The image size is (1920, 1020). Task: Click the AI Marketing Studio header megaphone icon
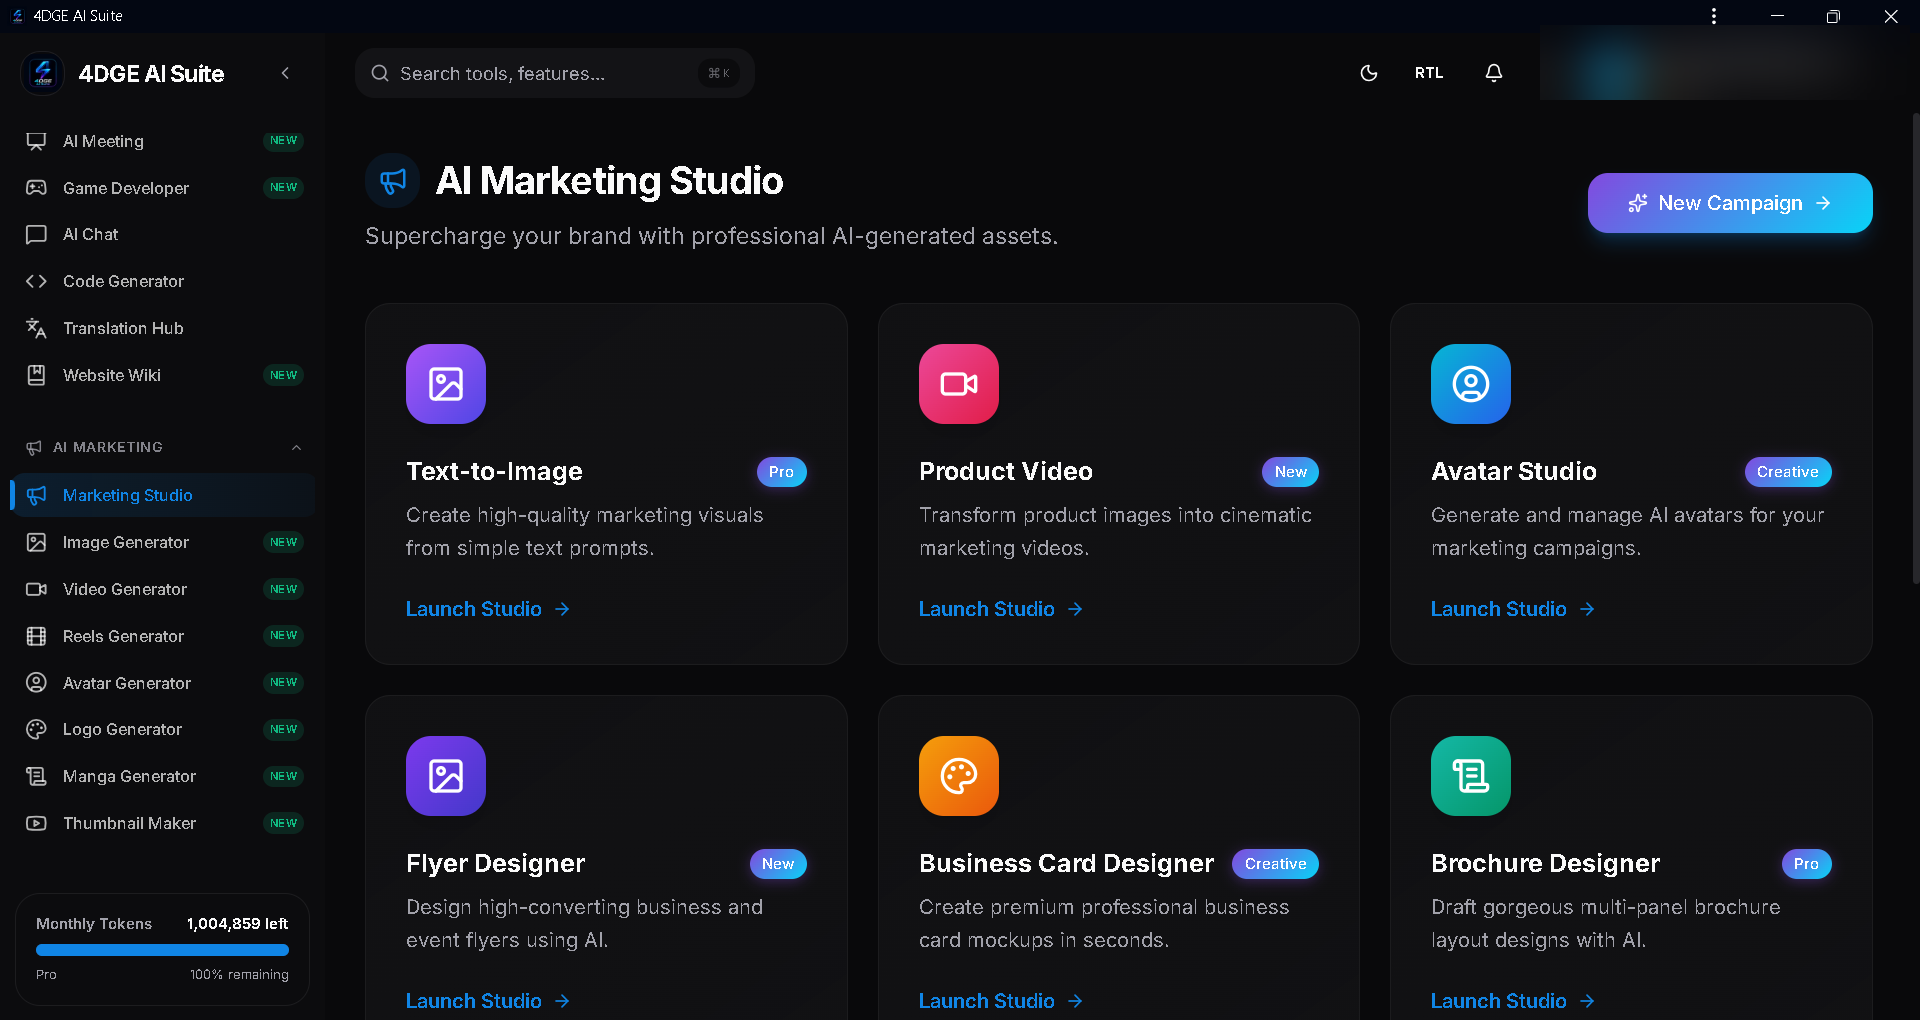393,181
